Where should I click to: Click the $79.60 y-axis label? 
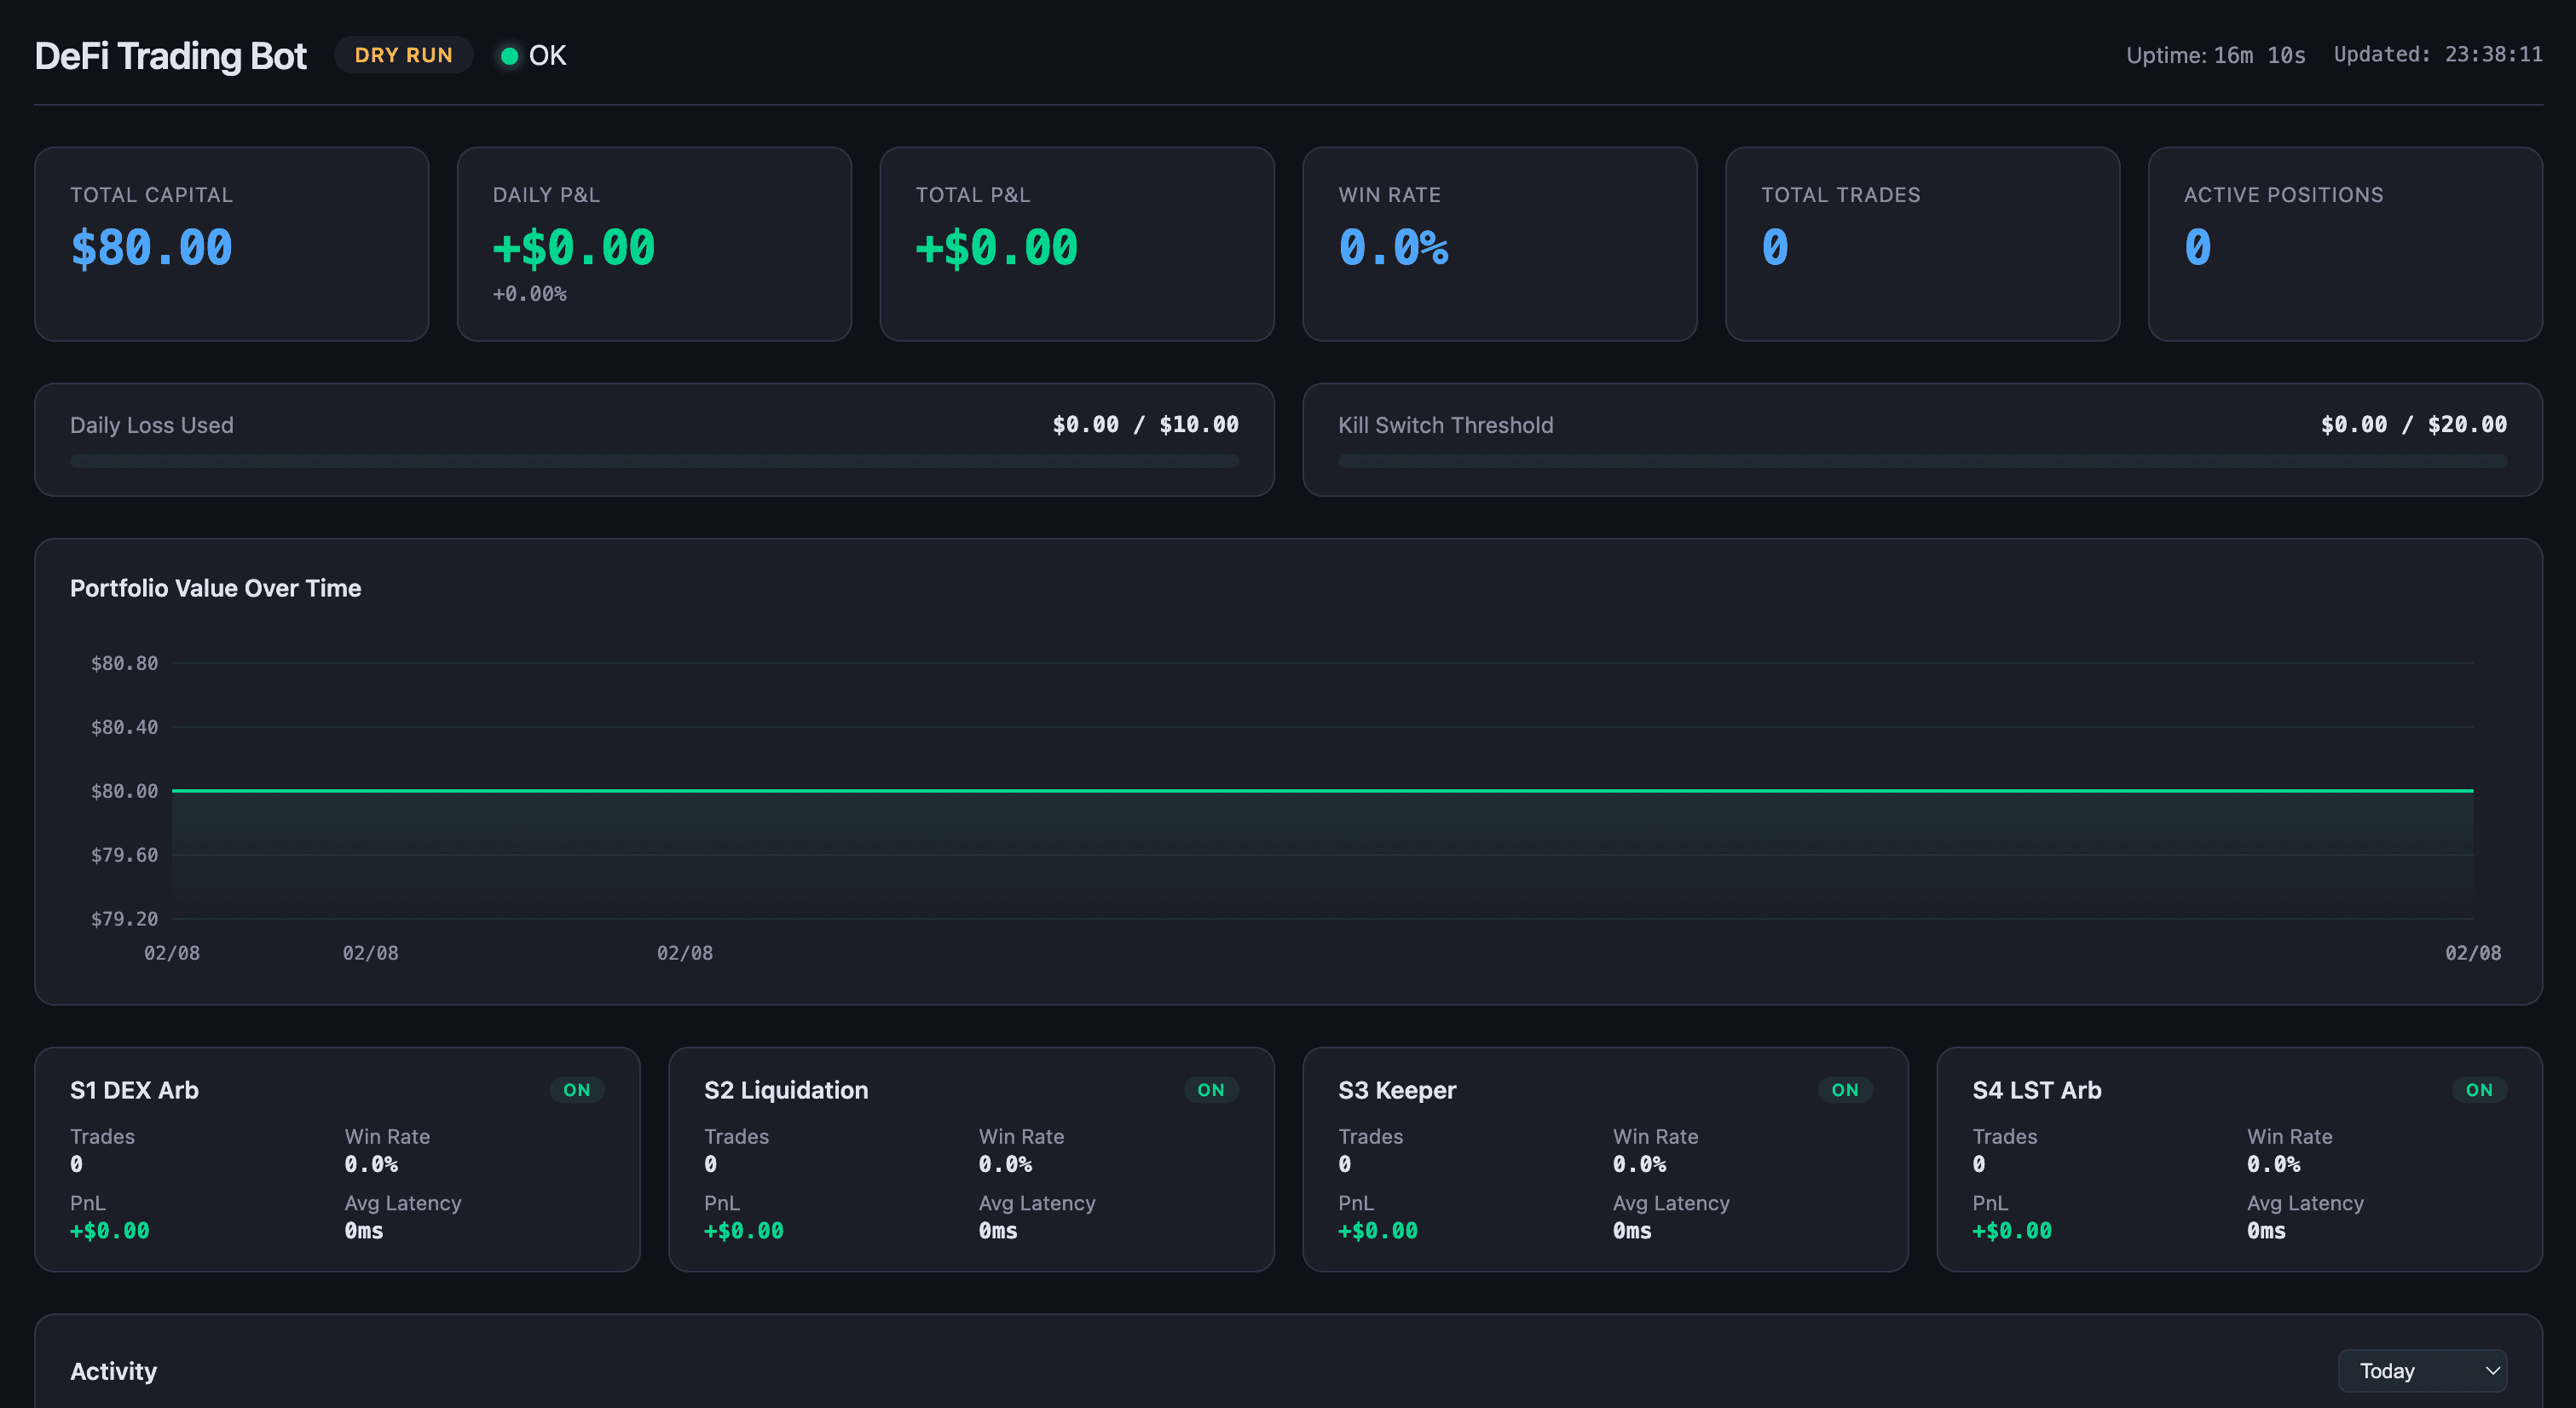(x=125, y=855)
